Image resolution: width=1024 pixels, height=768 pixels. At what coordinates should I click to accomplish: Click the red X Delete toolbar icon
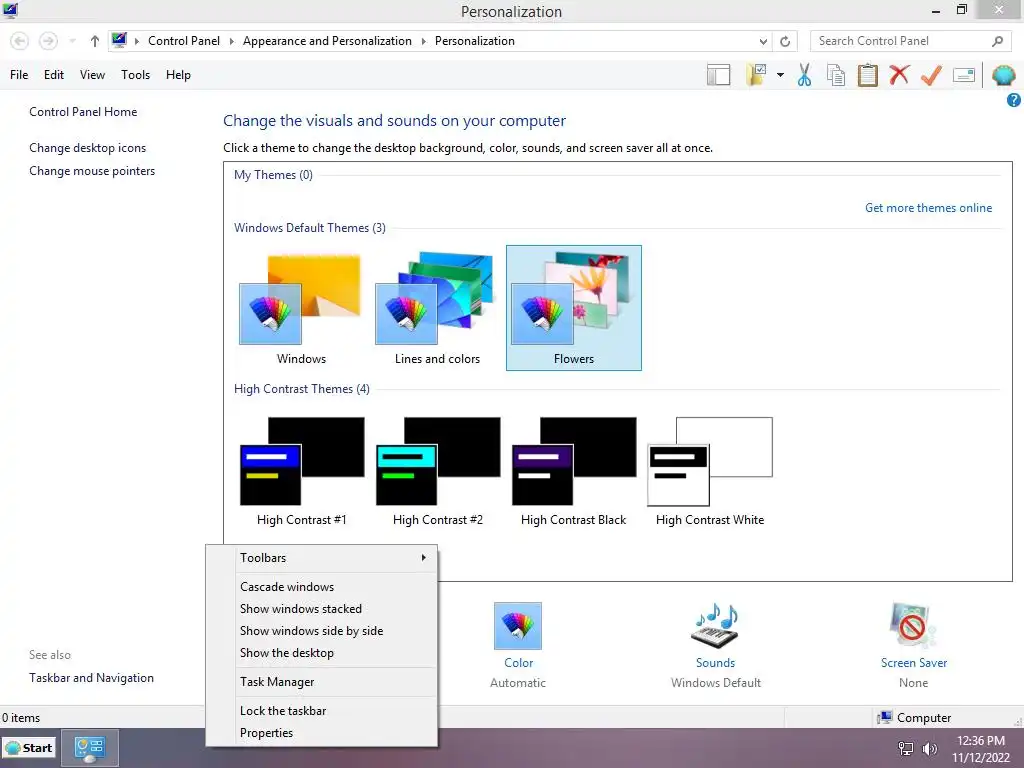click(899, 74)
